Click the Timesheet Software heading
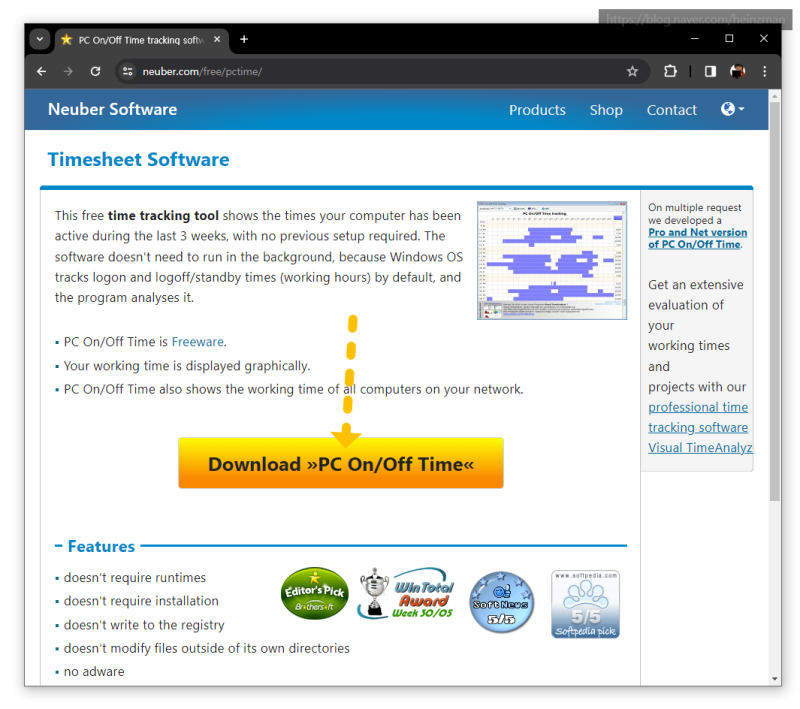Screen dimensions: 800x709 139,160
